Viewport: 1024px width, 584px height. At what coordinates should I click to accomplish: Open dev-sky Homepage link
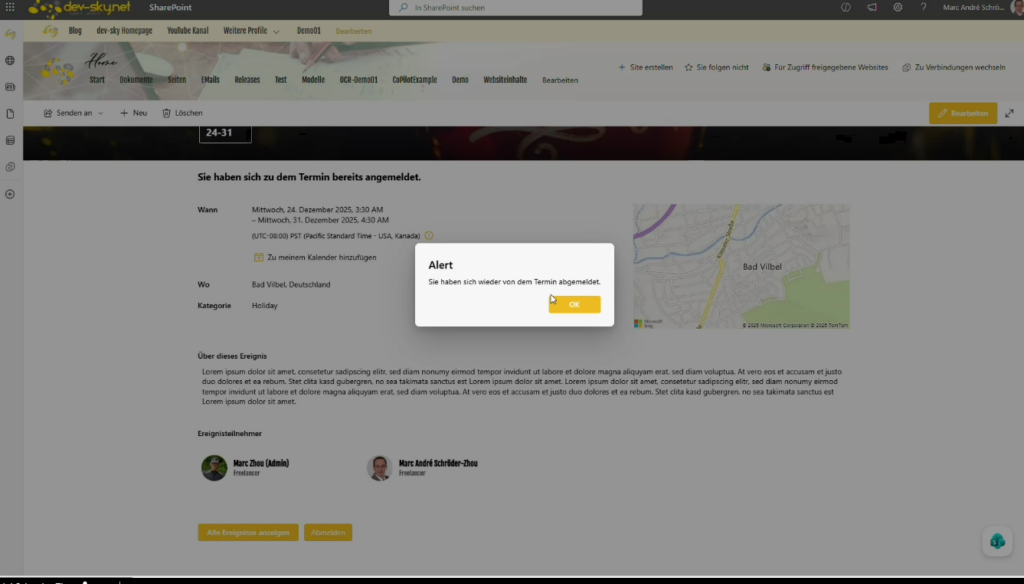124,31
